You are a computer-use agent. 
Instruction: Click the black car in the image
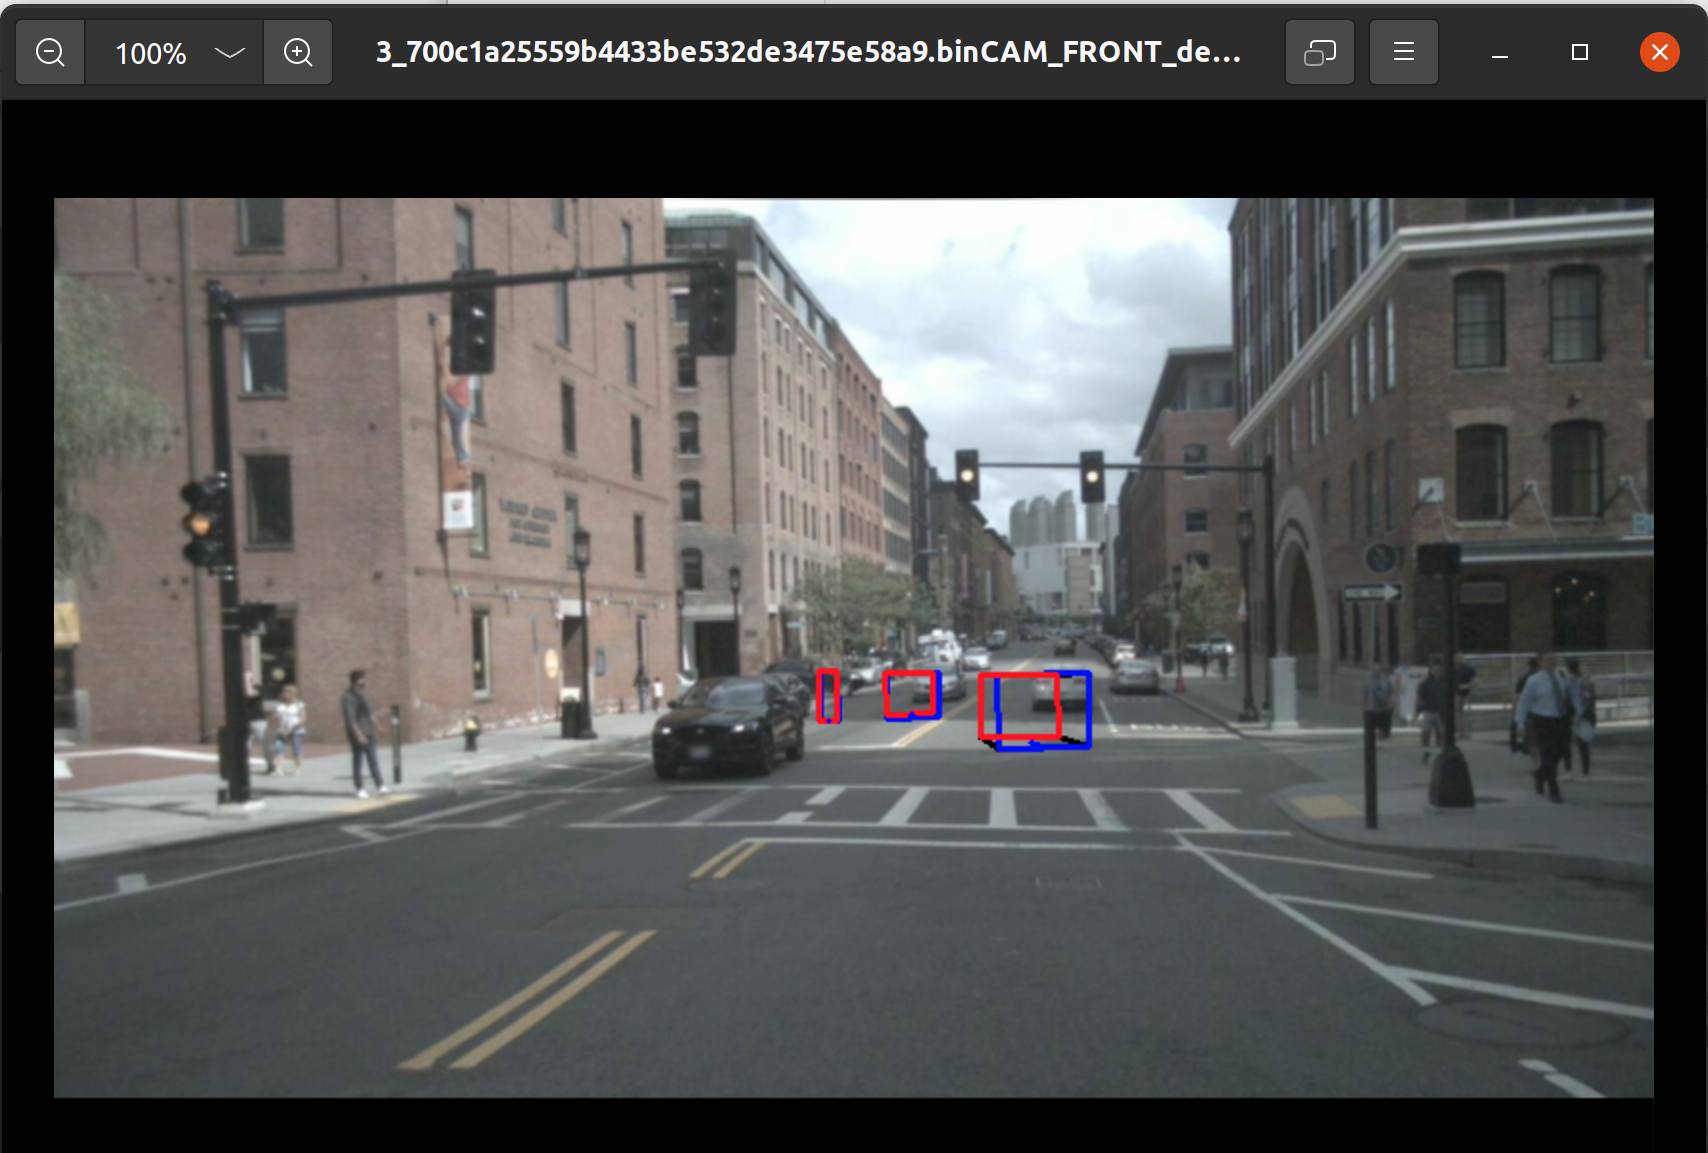point(728,728)
